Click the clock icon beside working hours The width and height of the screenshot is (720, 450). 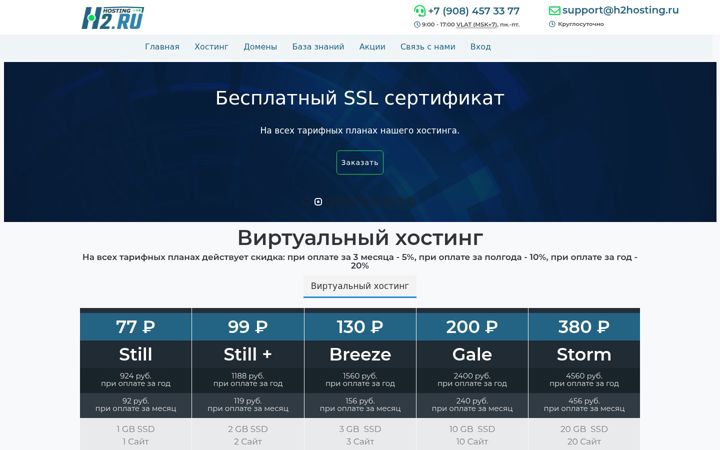click(x=417, y=24)
